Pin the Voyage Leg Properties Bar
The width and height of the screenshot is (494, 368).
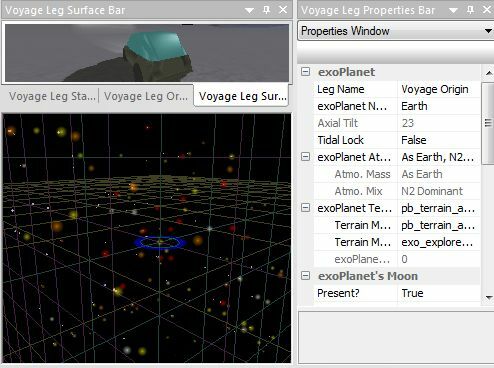(x=470, y=10)
